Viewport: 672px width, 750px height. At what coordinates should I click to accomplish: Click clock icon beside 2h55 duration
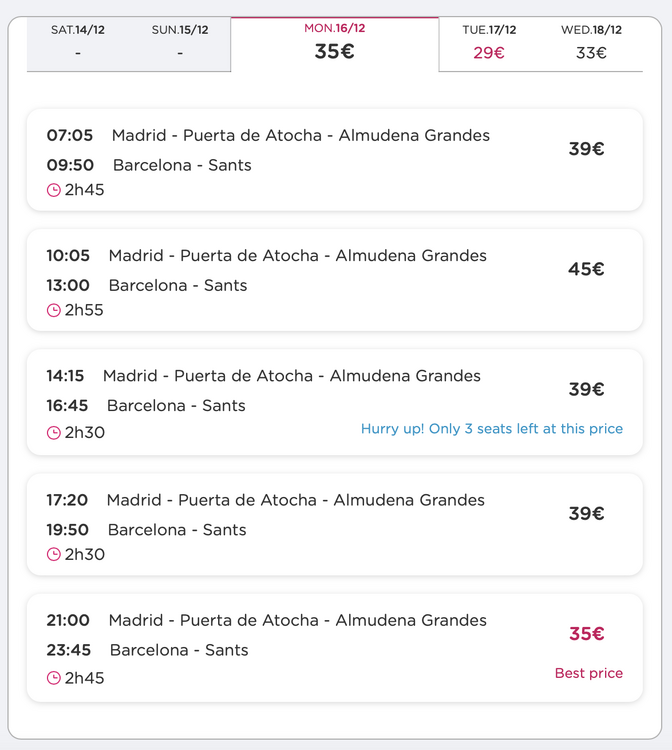pos(54,310)
